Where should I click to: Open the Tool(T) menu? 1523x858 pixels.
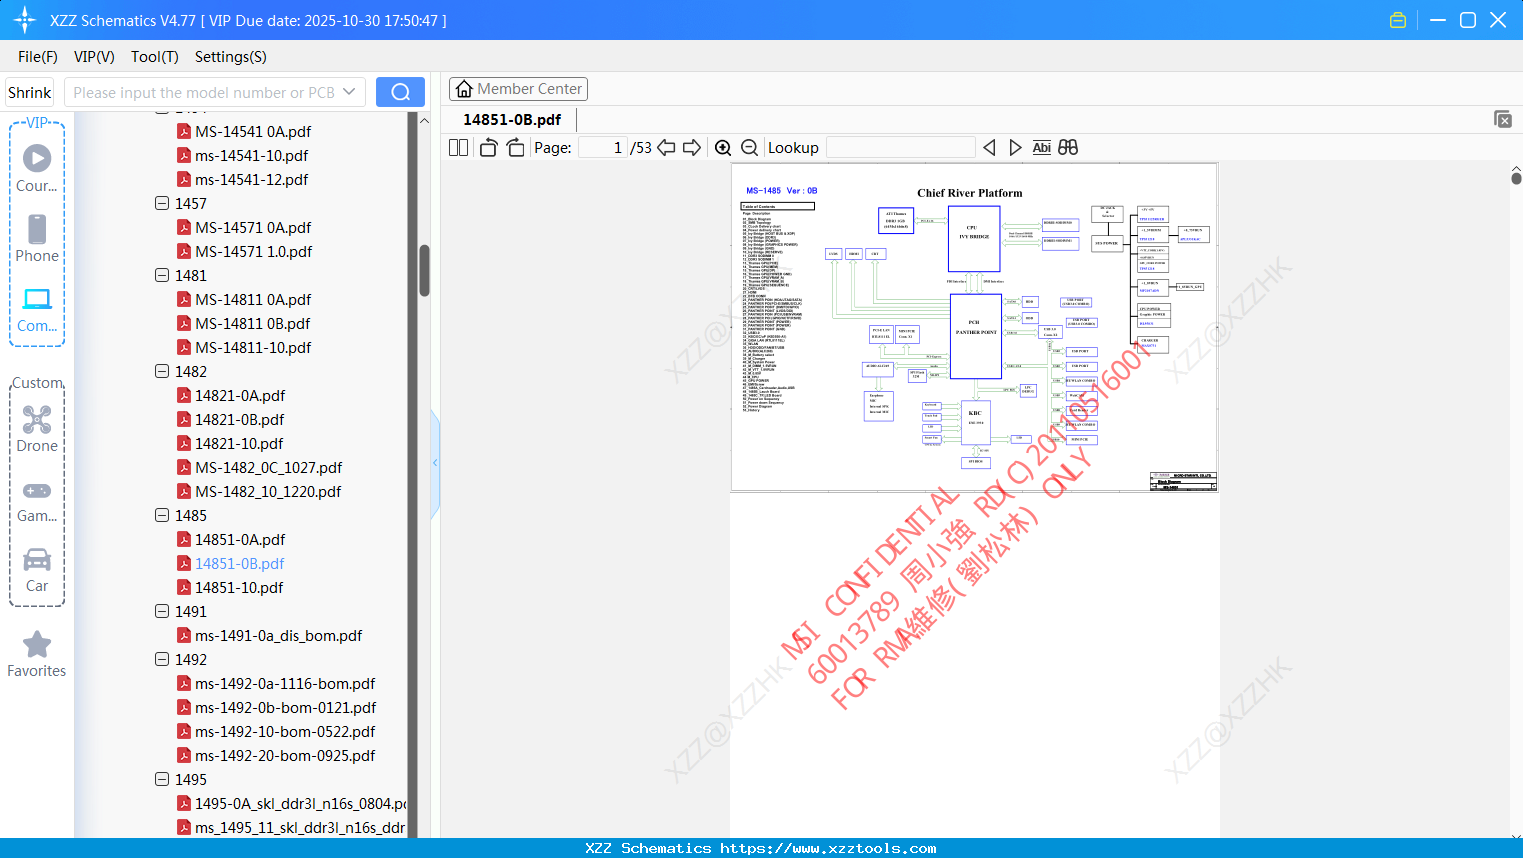[x=155, y=57]
